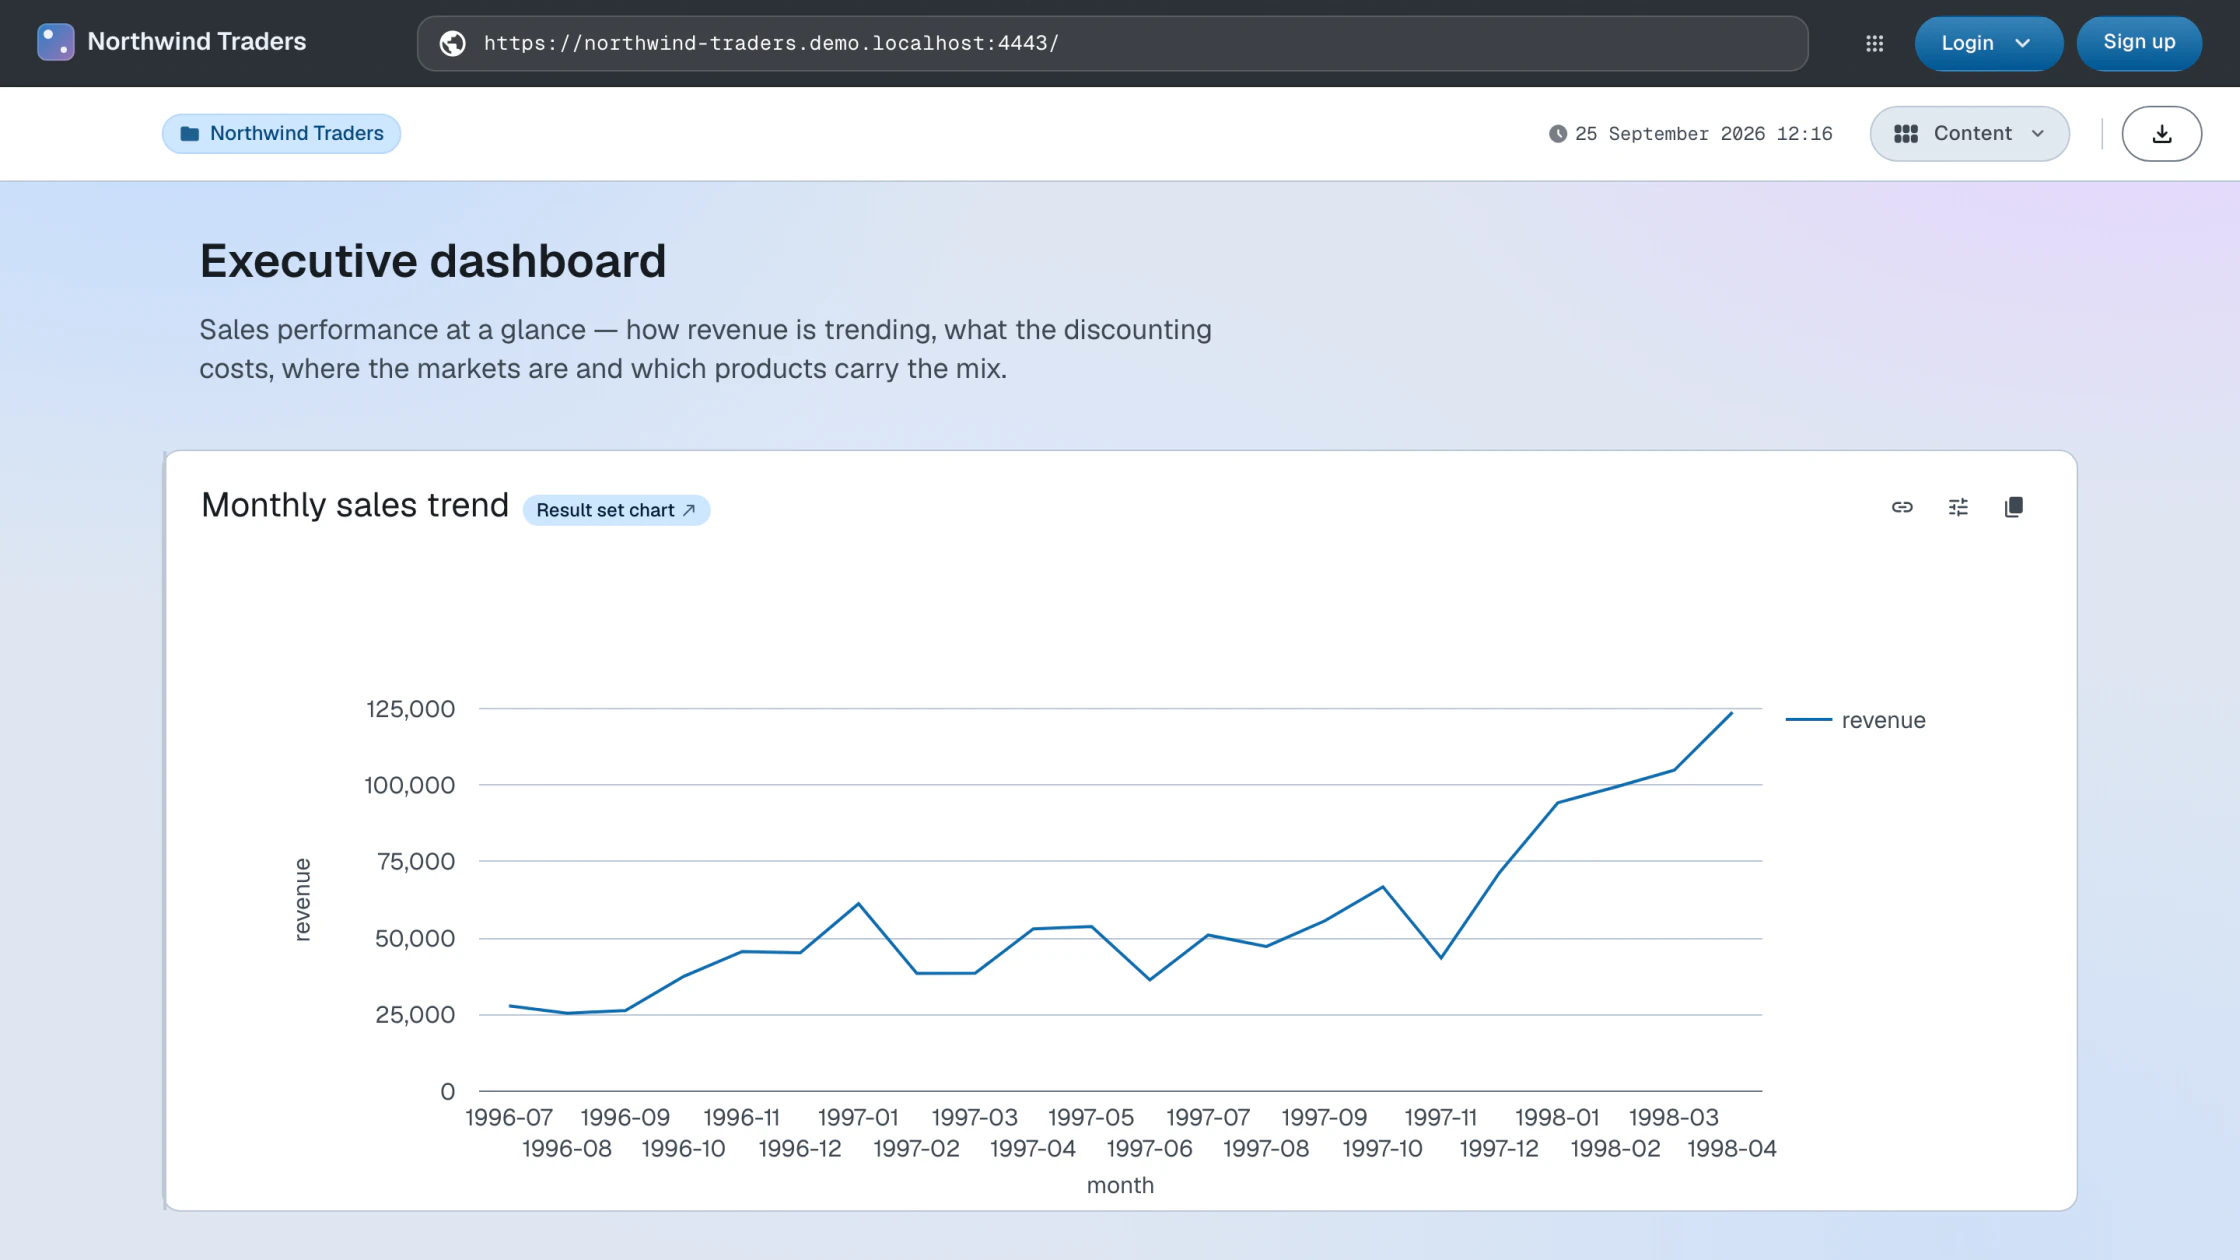Click the Executive dashboard heading
The image size is (2240, 1260).
(x=432, y=261)
